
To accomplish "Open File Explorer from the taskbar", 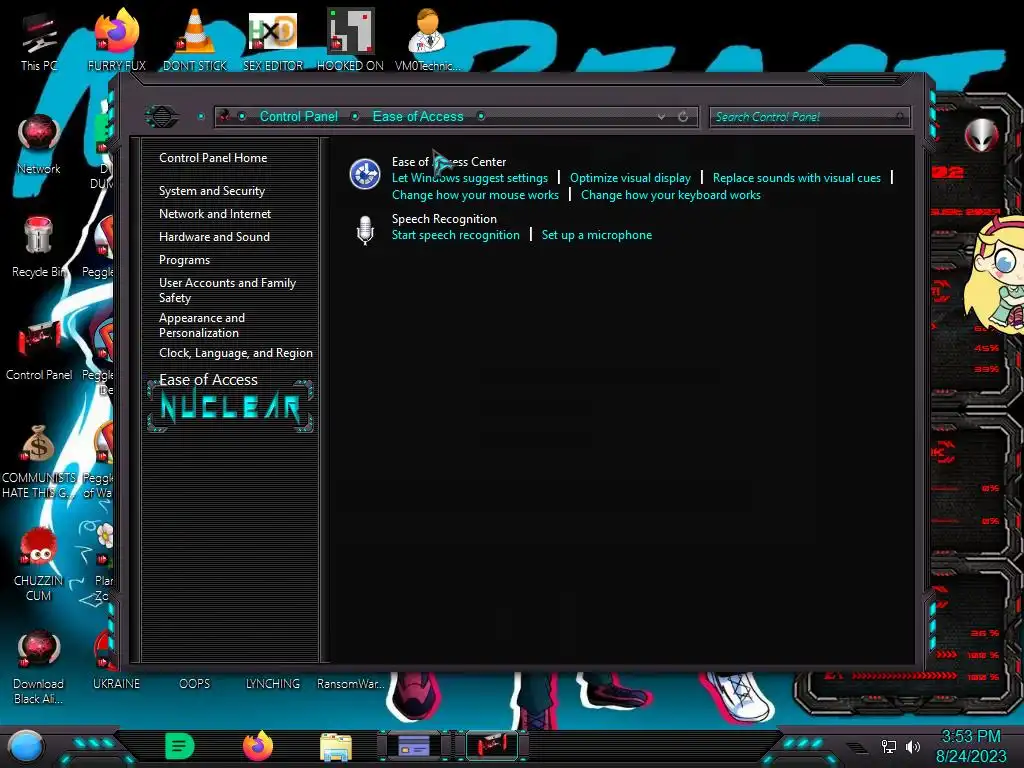I will click(x=336, y=746).
